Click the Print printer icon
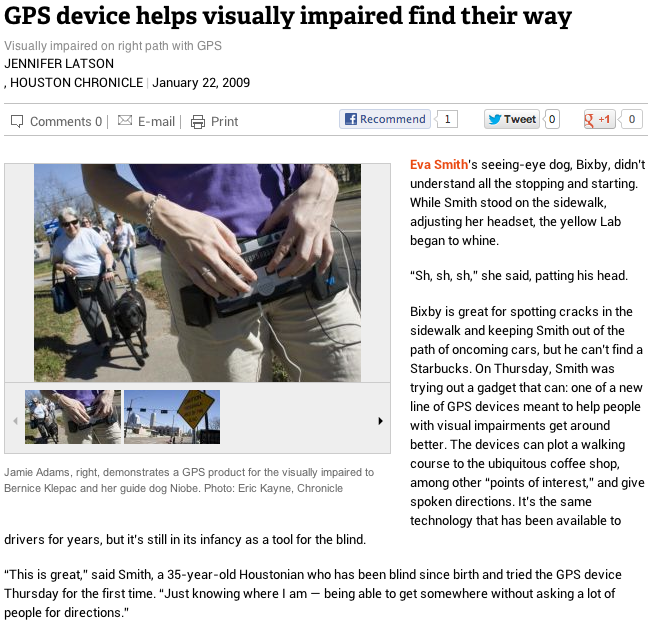The height and width of the screenshot is (626, 648). tap(198, 121)
